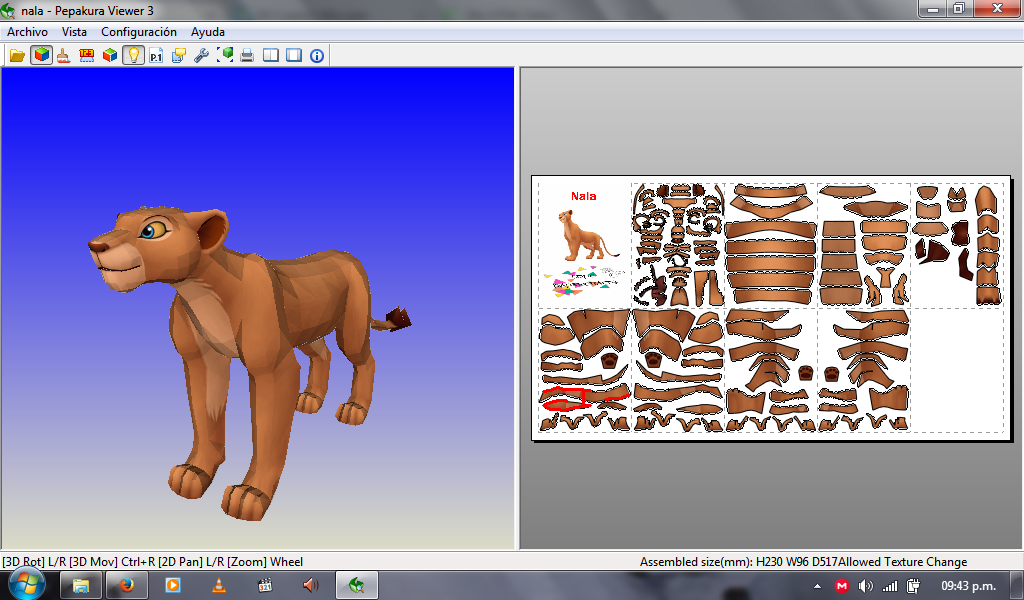Open the Archivo menu
Viewport: 1024px width, 600px height.
27,31
